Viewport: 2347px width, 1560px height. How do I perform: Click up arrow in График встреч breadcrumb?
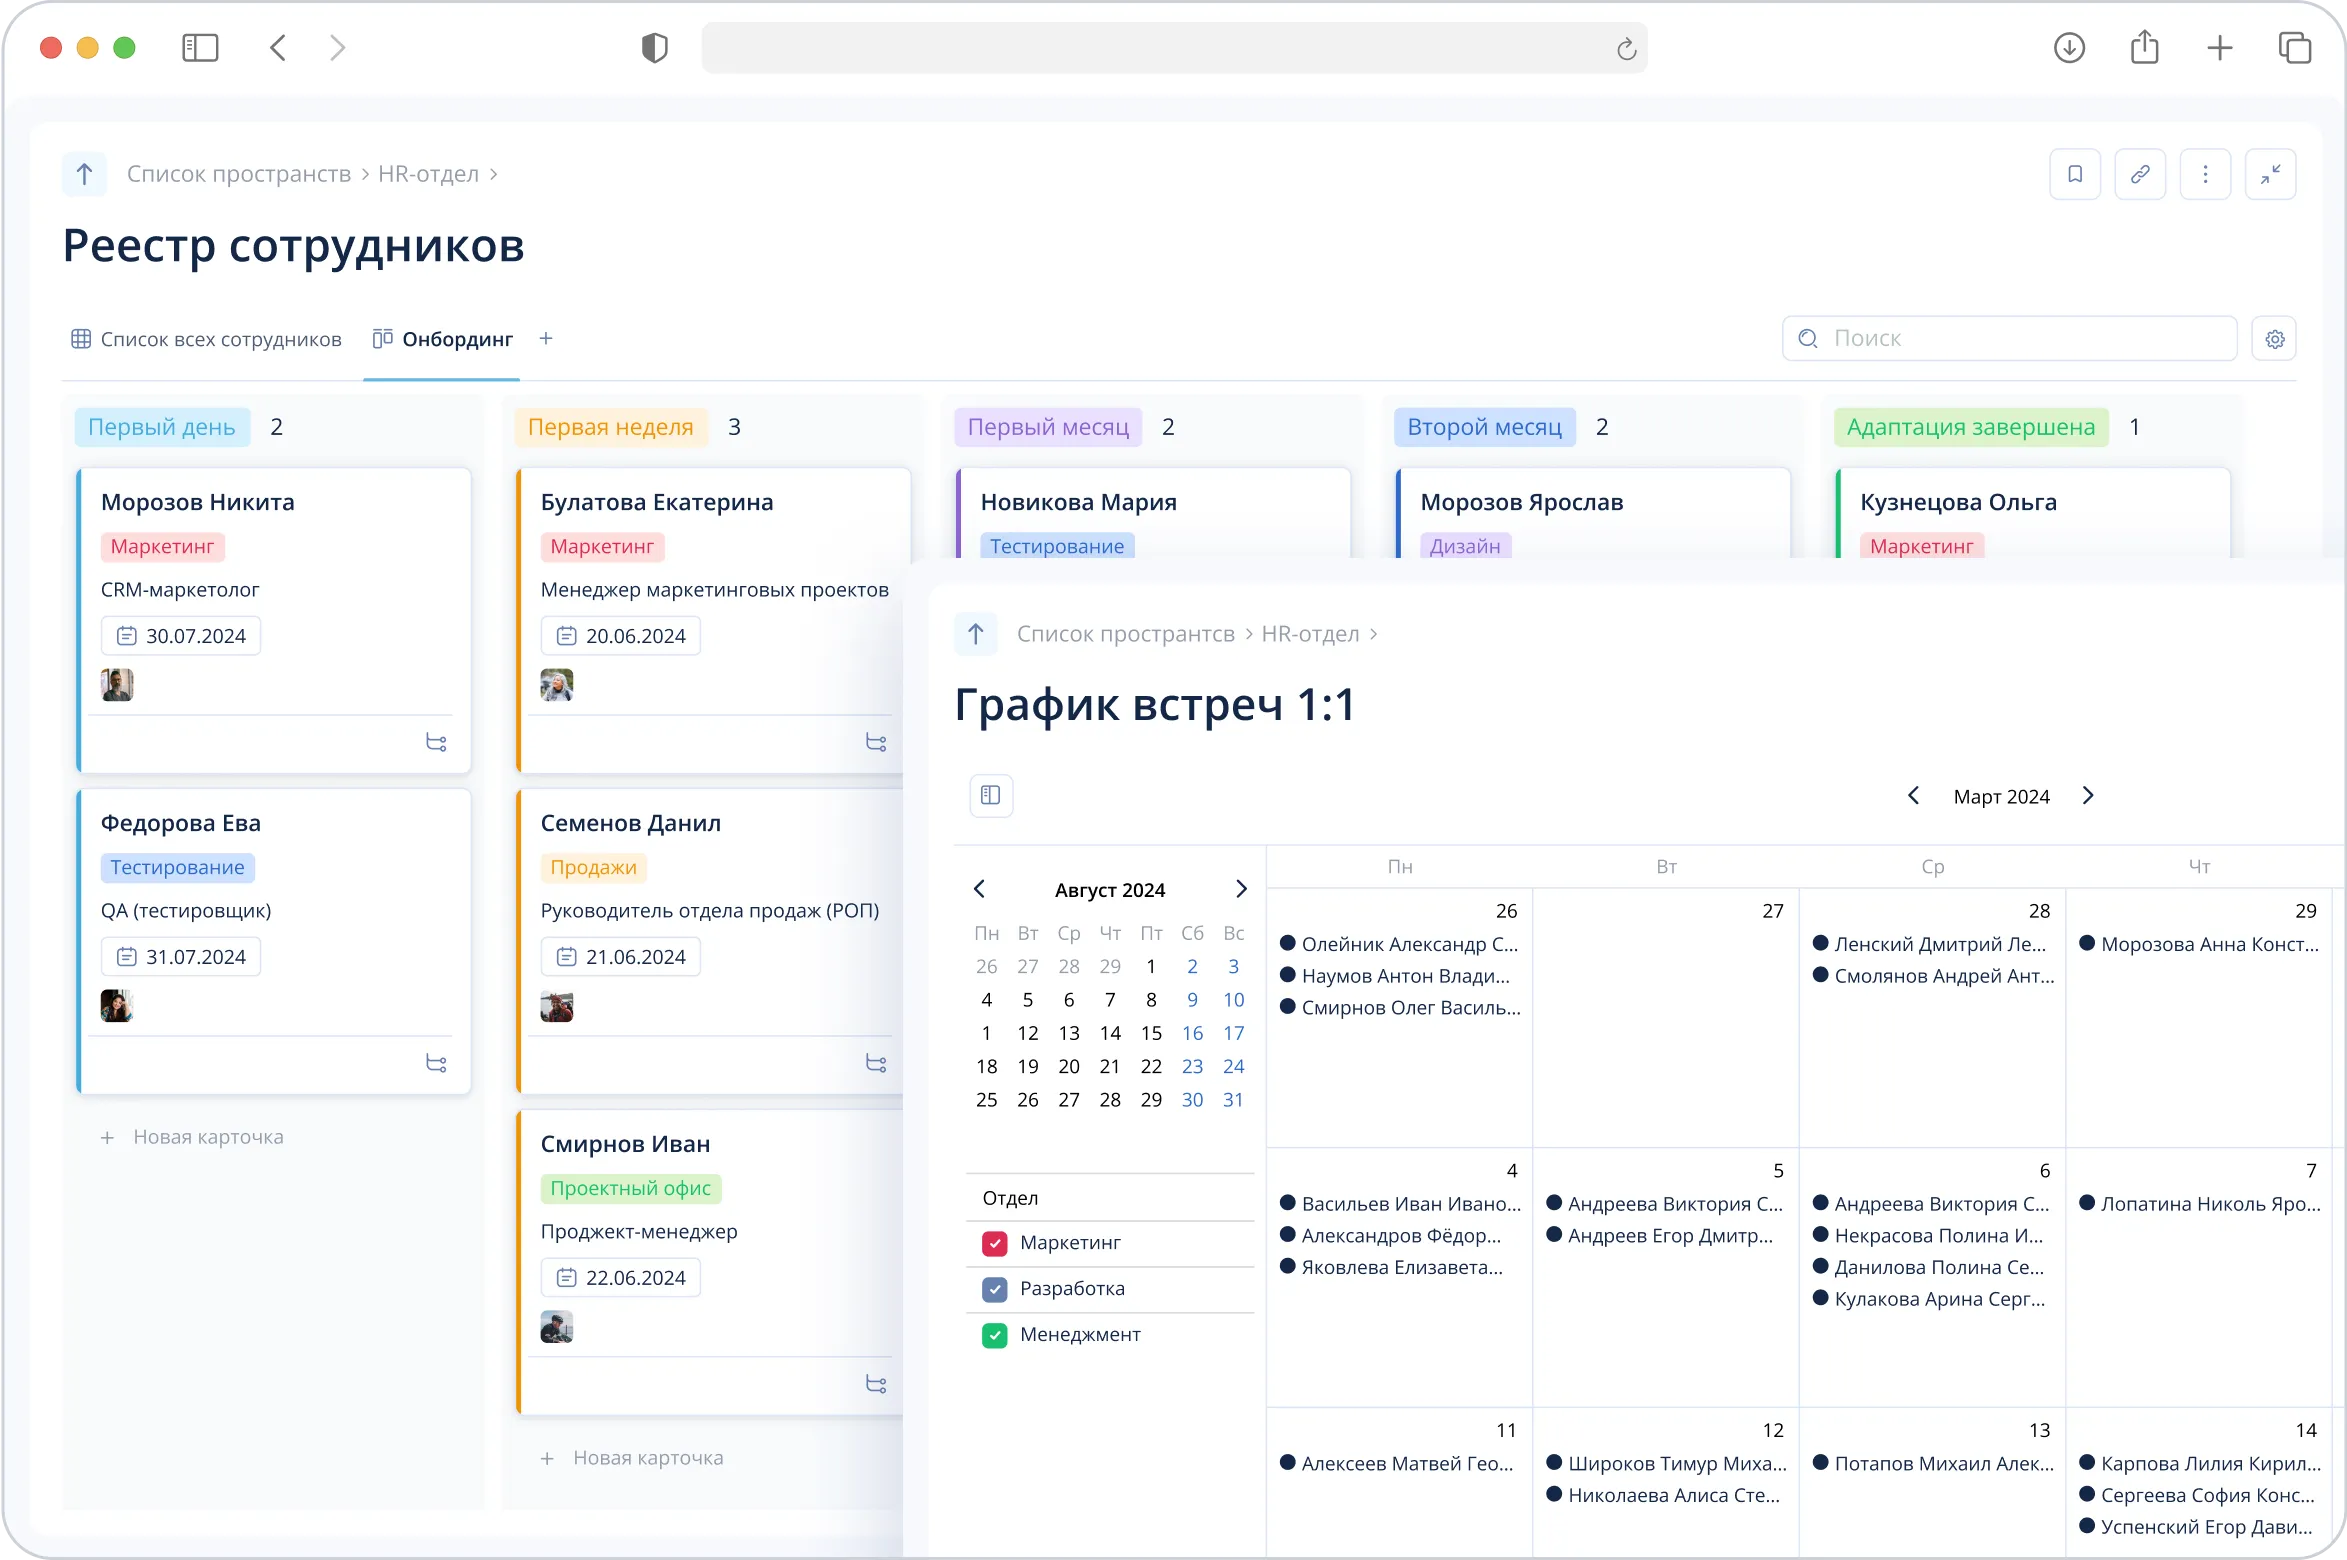coord(976,634)
